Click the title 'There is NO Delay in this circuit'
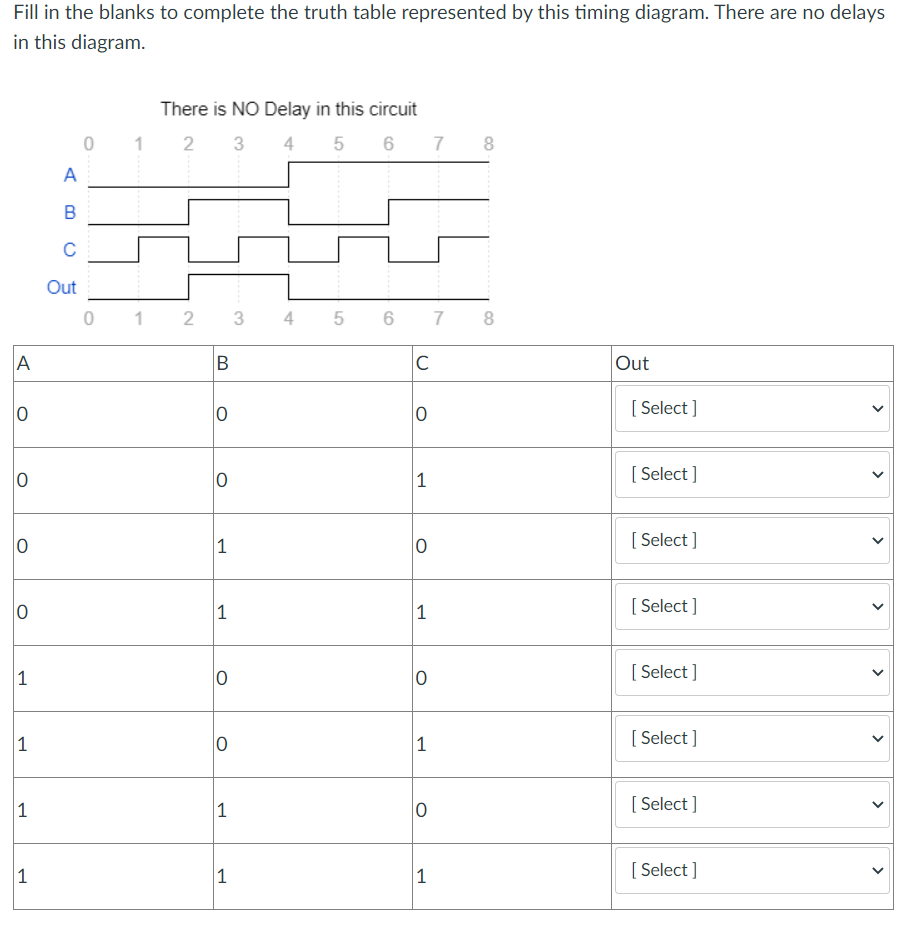Viewport: 906px width, 925px height. pos(290,109)
